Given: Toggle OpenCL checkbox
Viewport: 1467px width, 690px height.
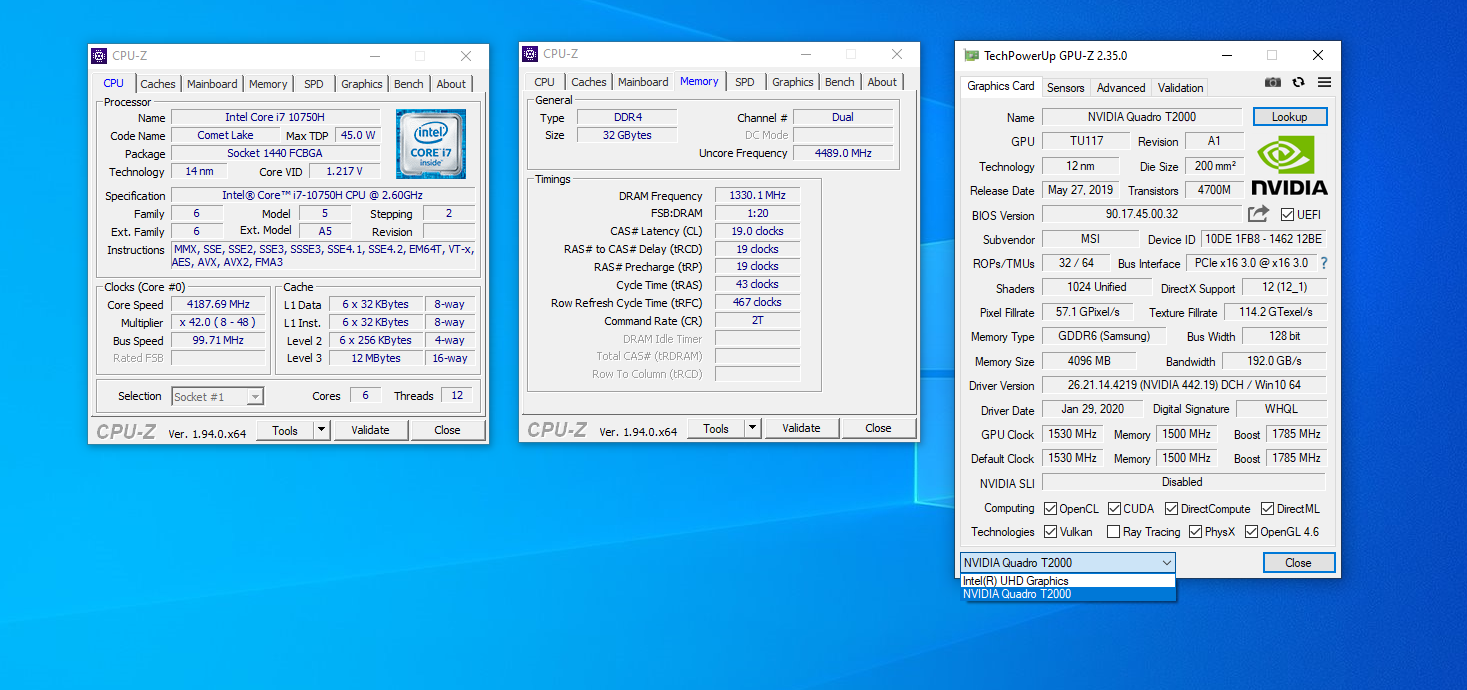Looking at the screenshot, I should coord(1050,509).
